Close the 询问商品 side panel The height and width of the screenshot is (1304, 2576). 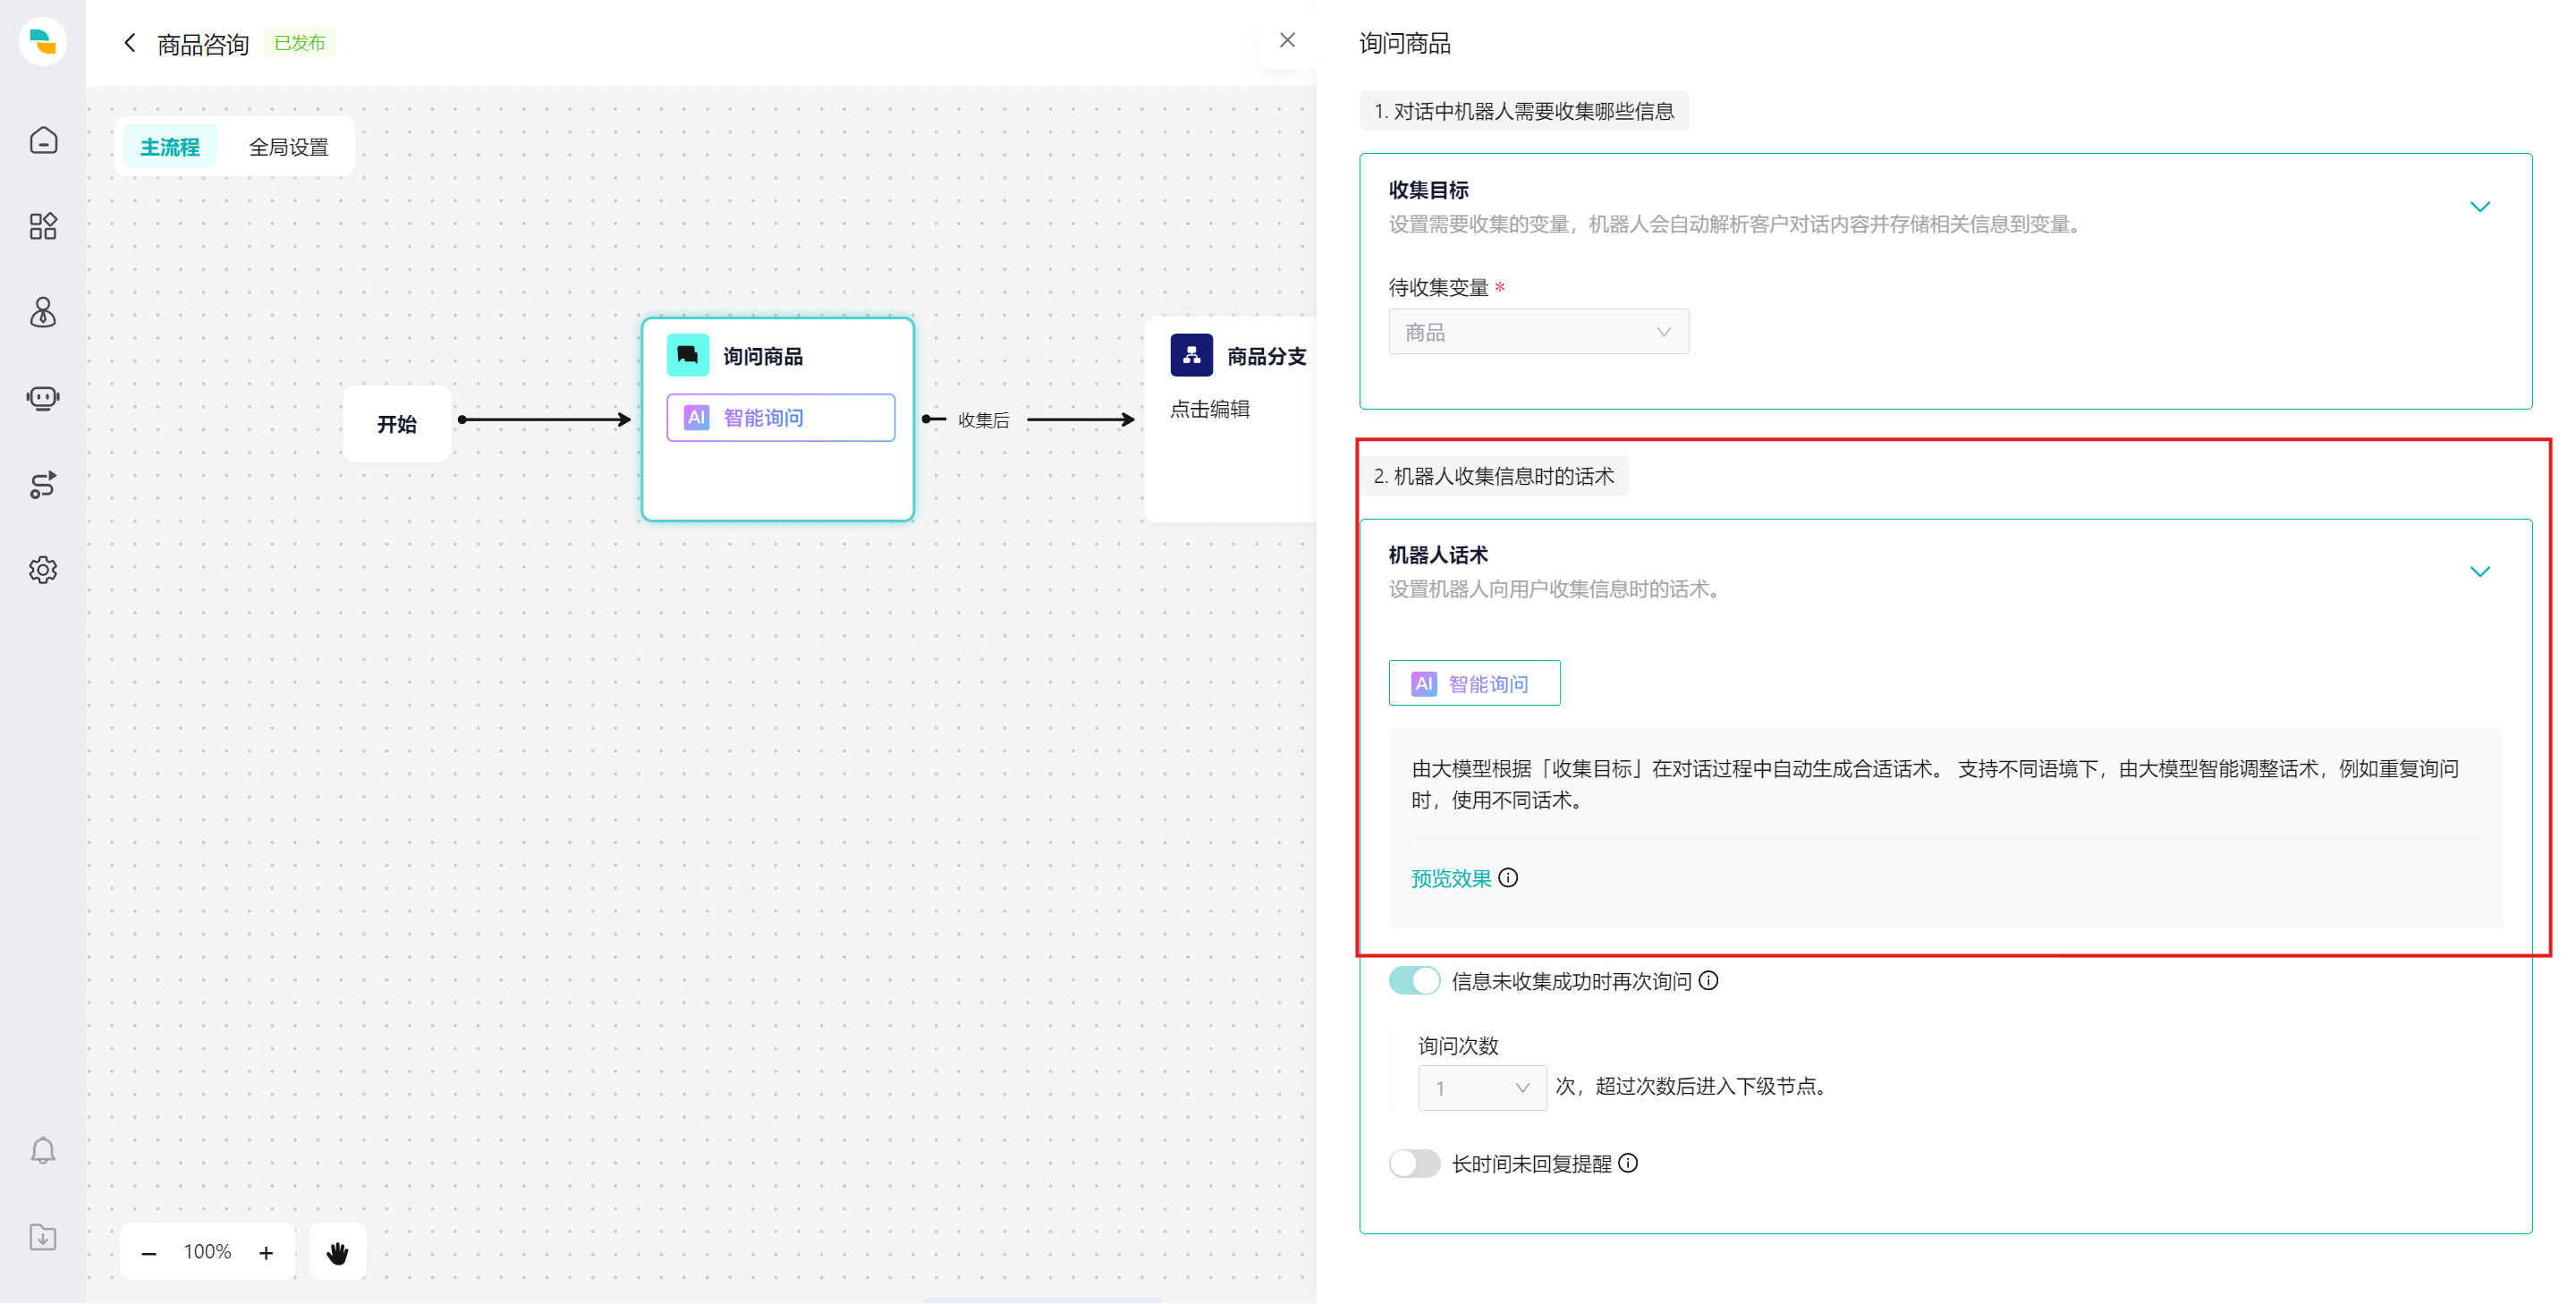tap(1287, 40)
